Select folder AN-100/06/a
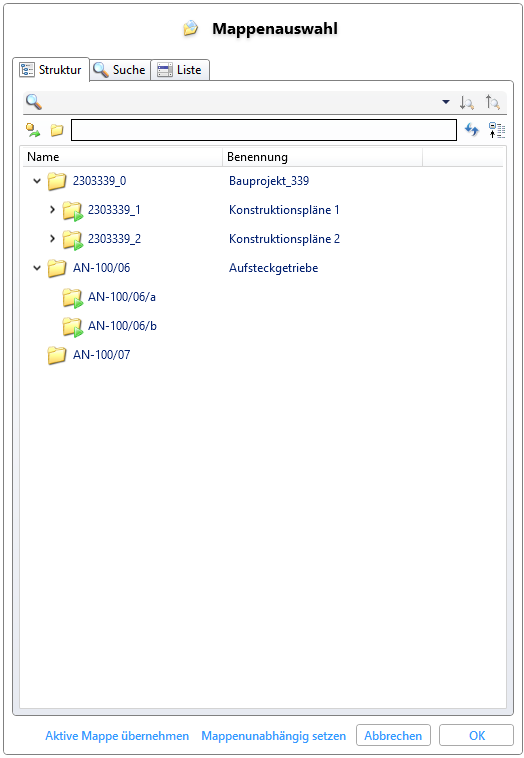This screenshot has height=758, width=524. [122, 297]
